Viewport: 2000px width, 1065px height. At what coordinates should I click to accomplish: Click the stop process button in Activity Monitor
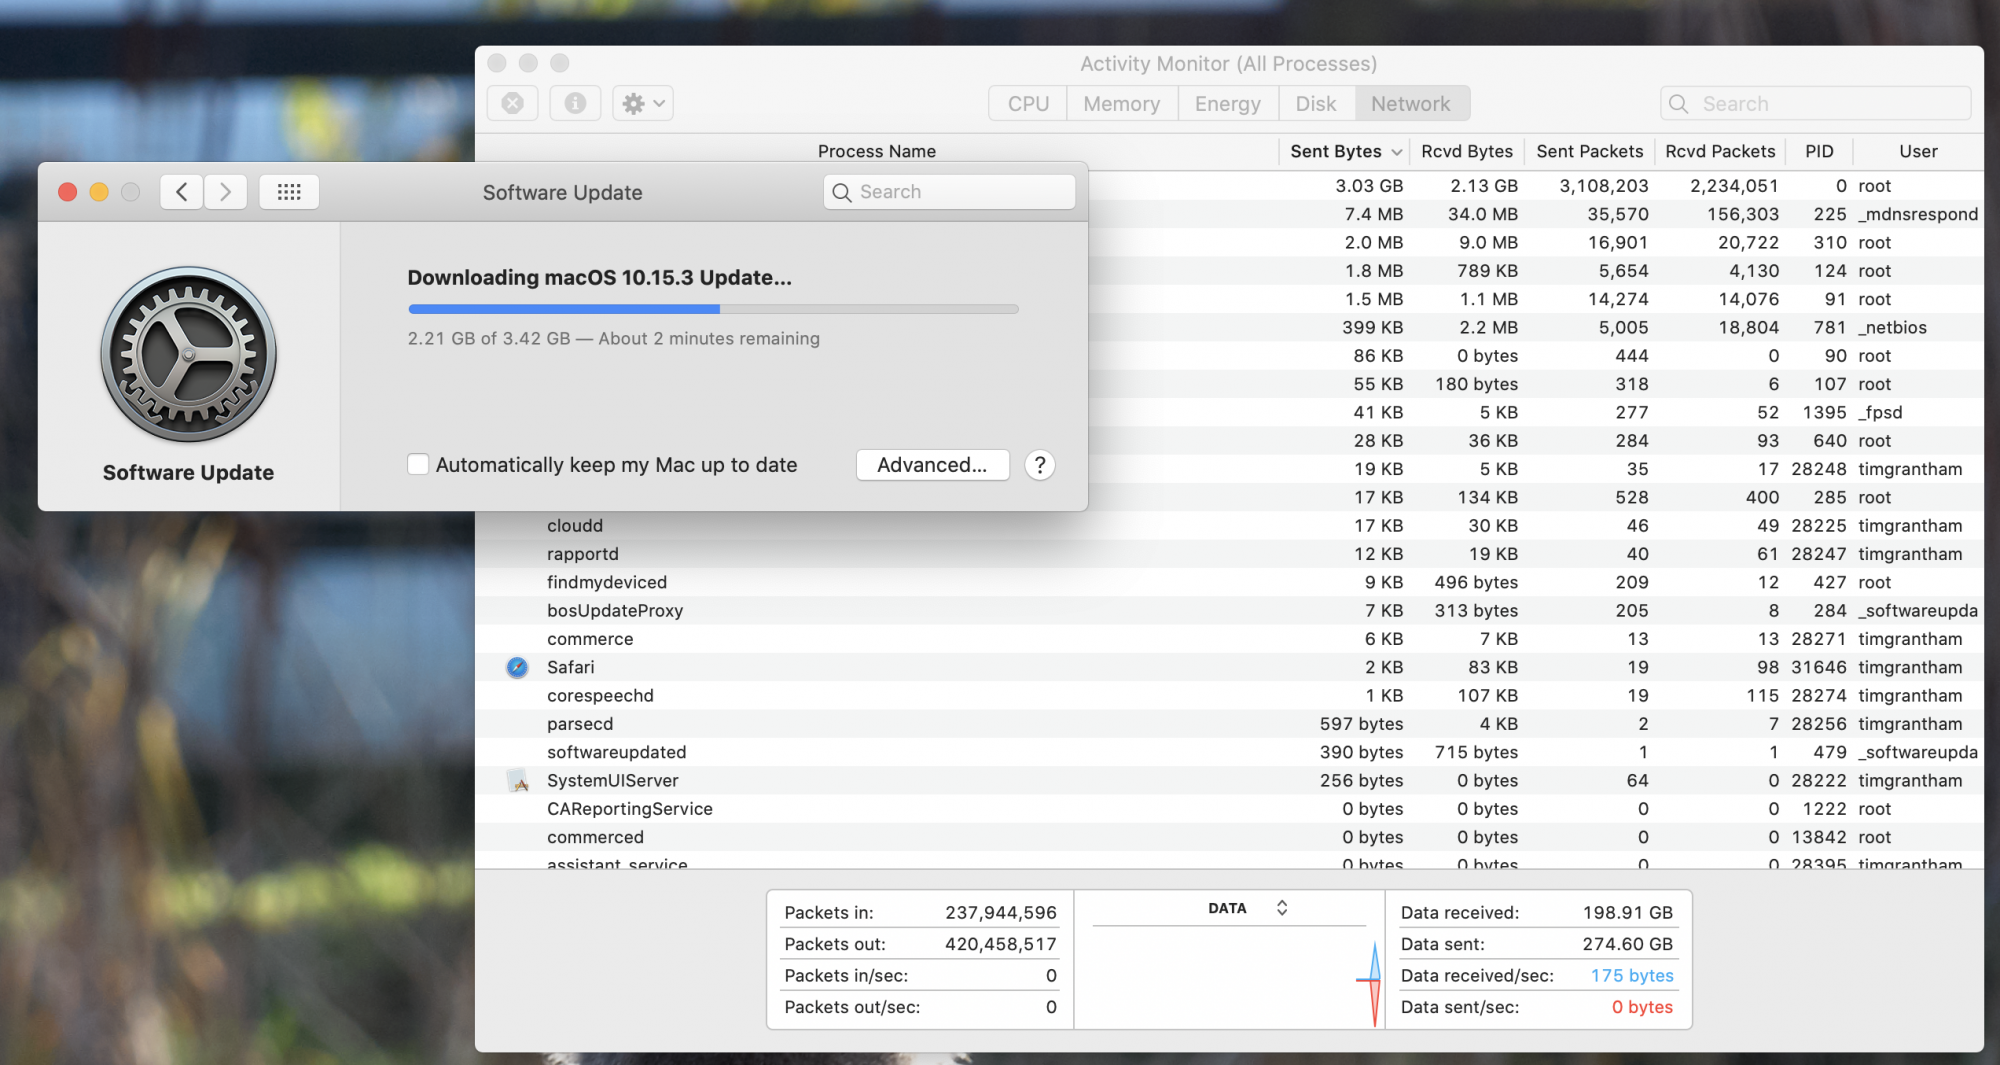[x=513, y=103]
